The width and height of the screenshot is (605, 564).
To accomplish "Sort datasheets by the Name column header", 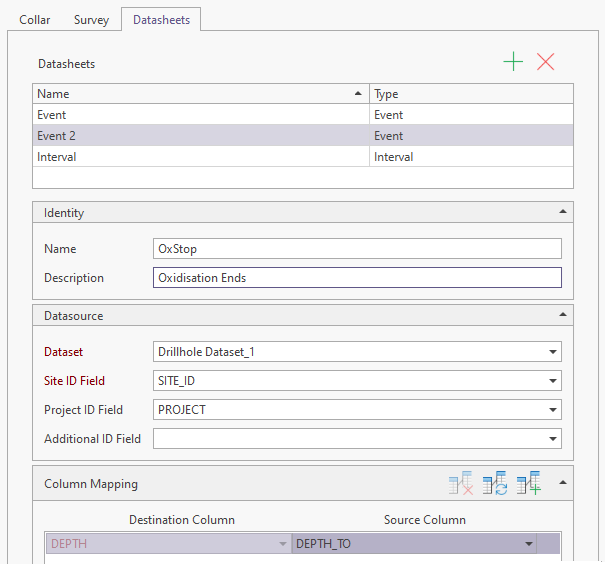I will [x=200, y=94].
